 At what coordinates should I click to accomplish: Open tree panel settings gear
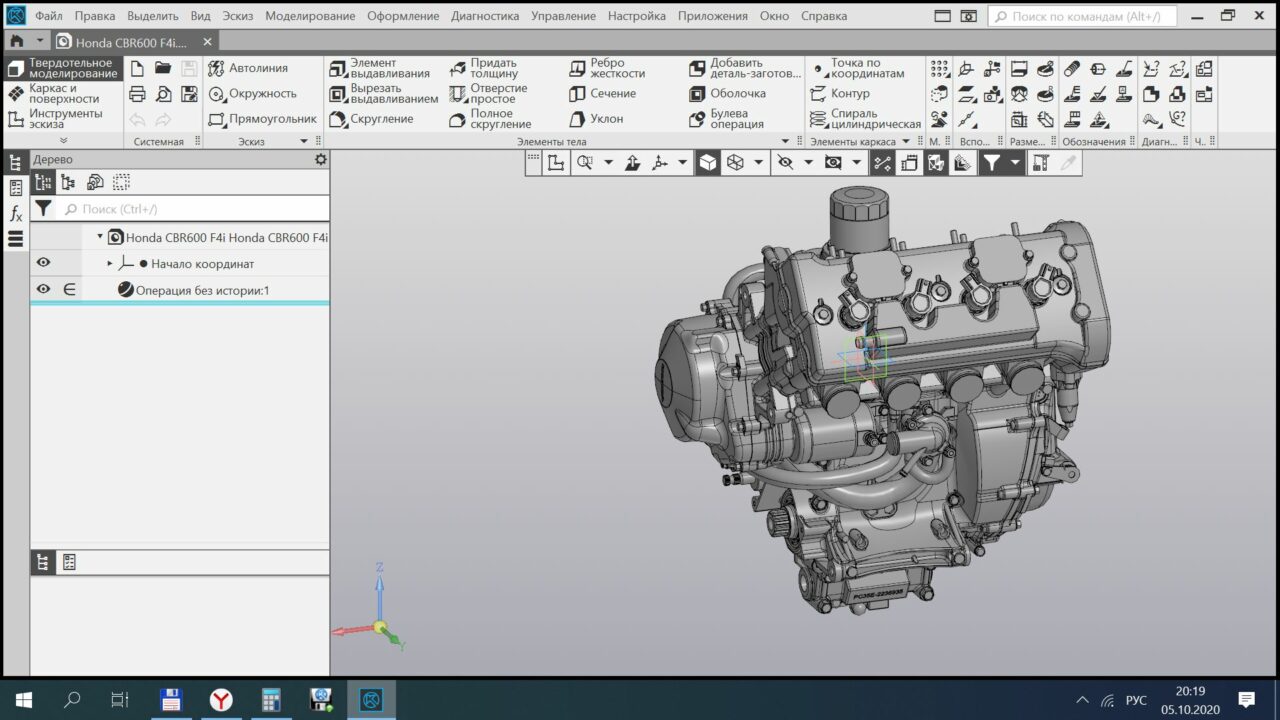pyautogui.click(x=320, y=159)
